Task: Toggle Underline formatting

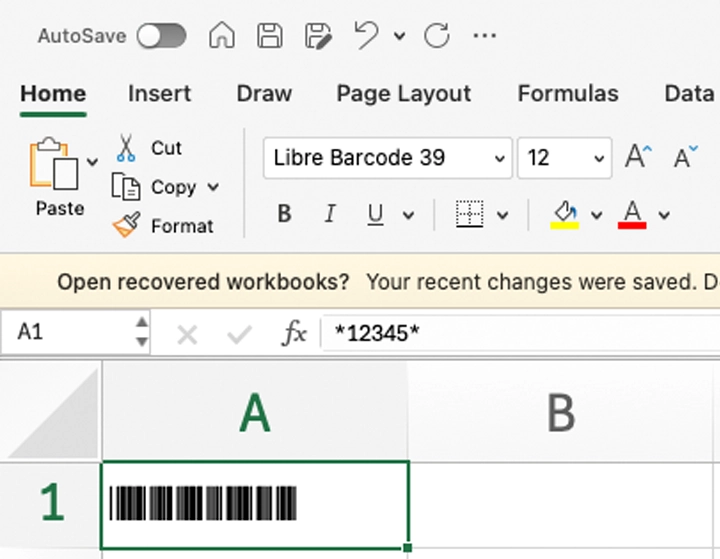Action: [375, 214]
